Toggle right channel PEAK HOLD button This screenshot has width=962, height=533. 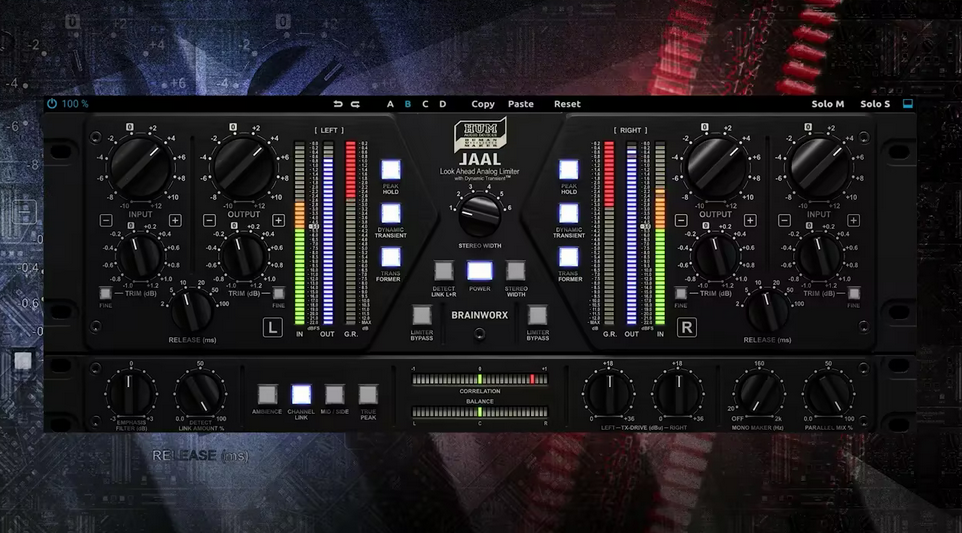point(569,170)
